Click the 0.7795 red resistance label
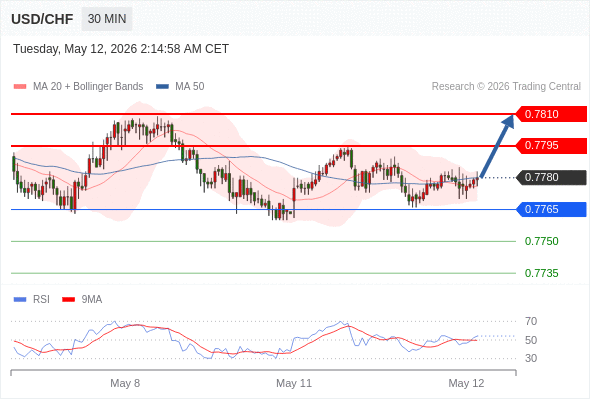This screenshot has width=590, height=400. click(x=551, y=146)
